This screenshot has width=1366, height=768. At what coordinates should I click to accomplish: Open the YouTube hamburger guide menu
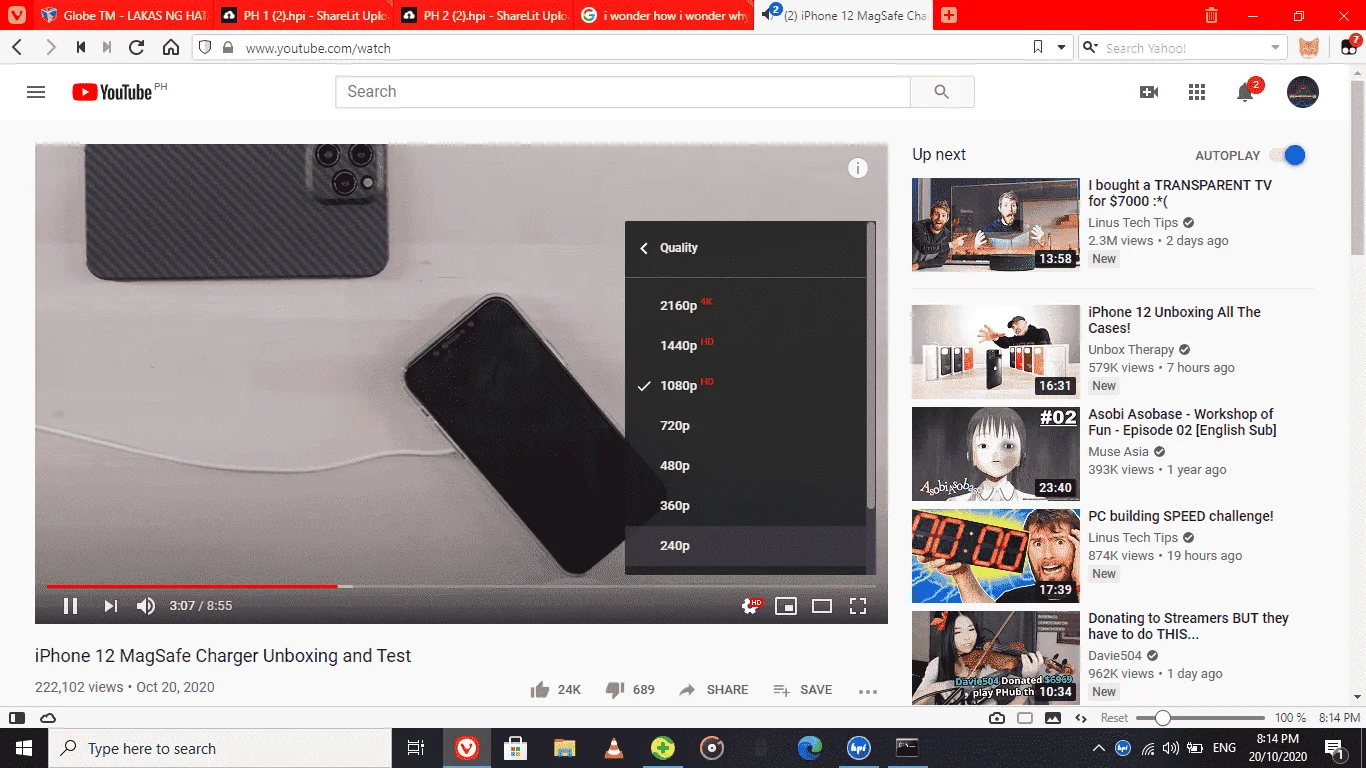[x=36, y=92]
